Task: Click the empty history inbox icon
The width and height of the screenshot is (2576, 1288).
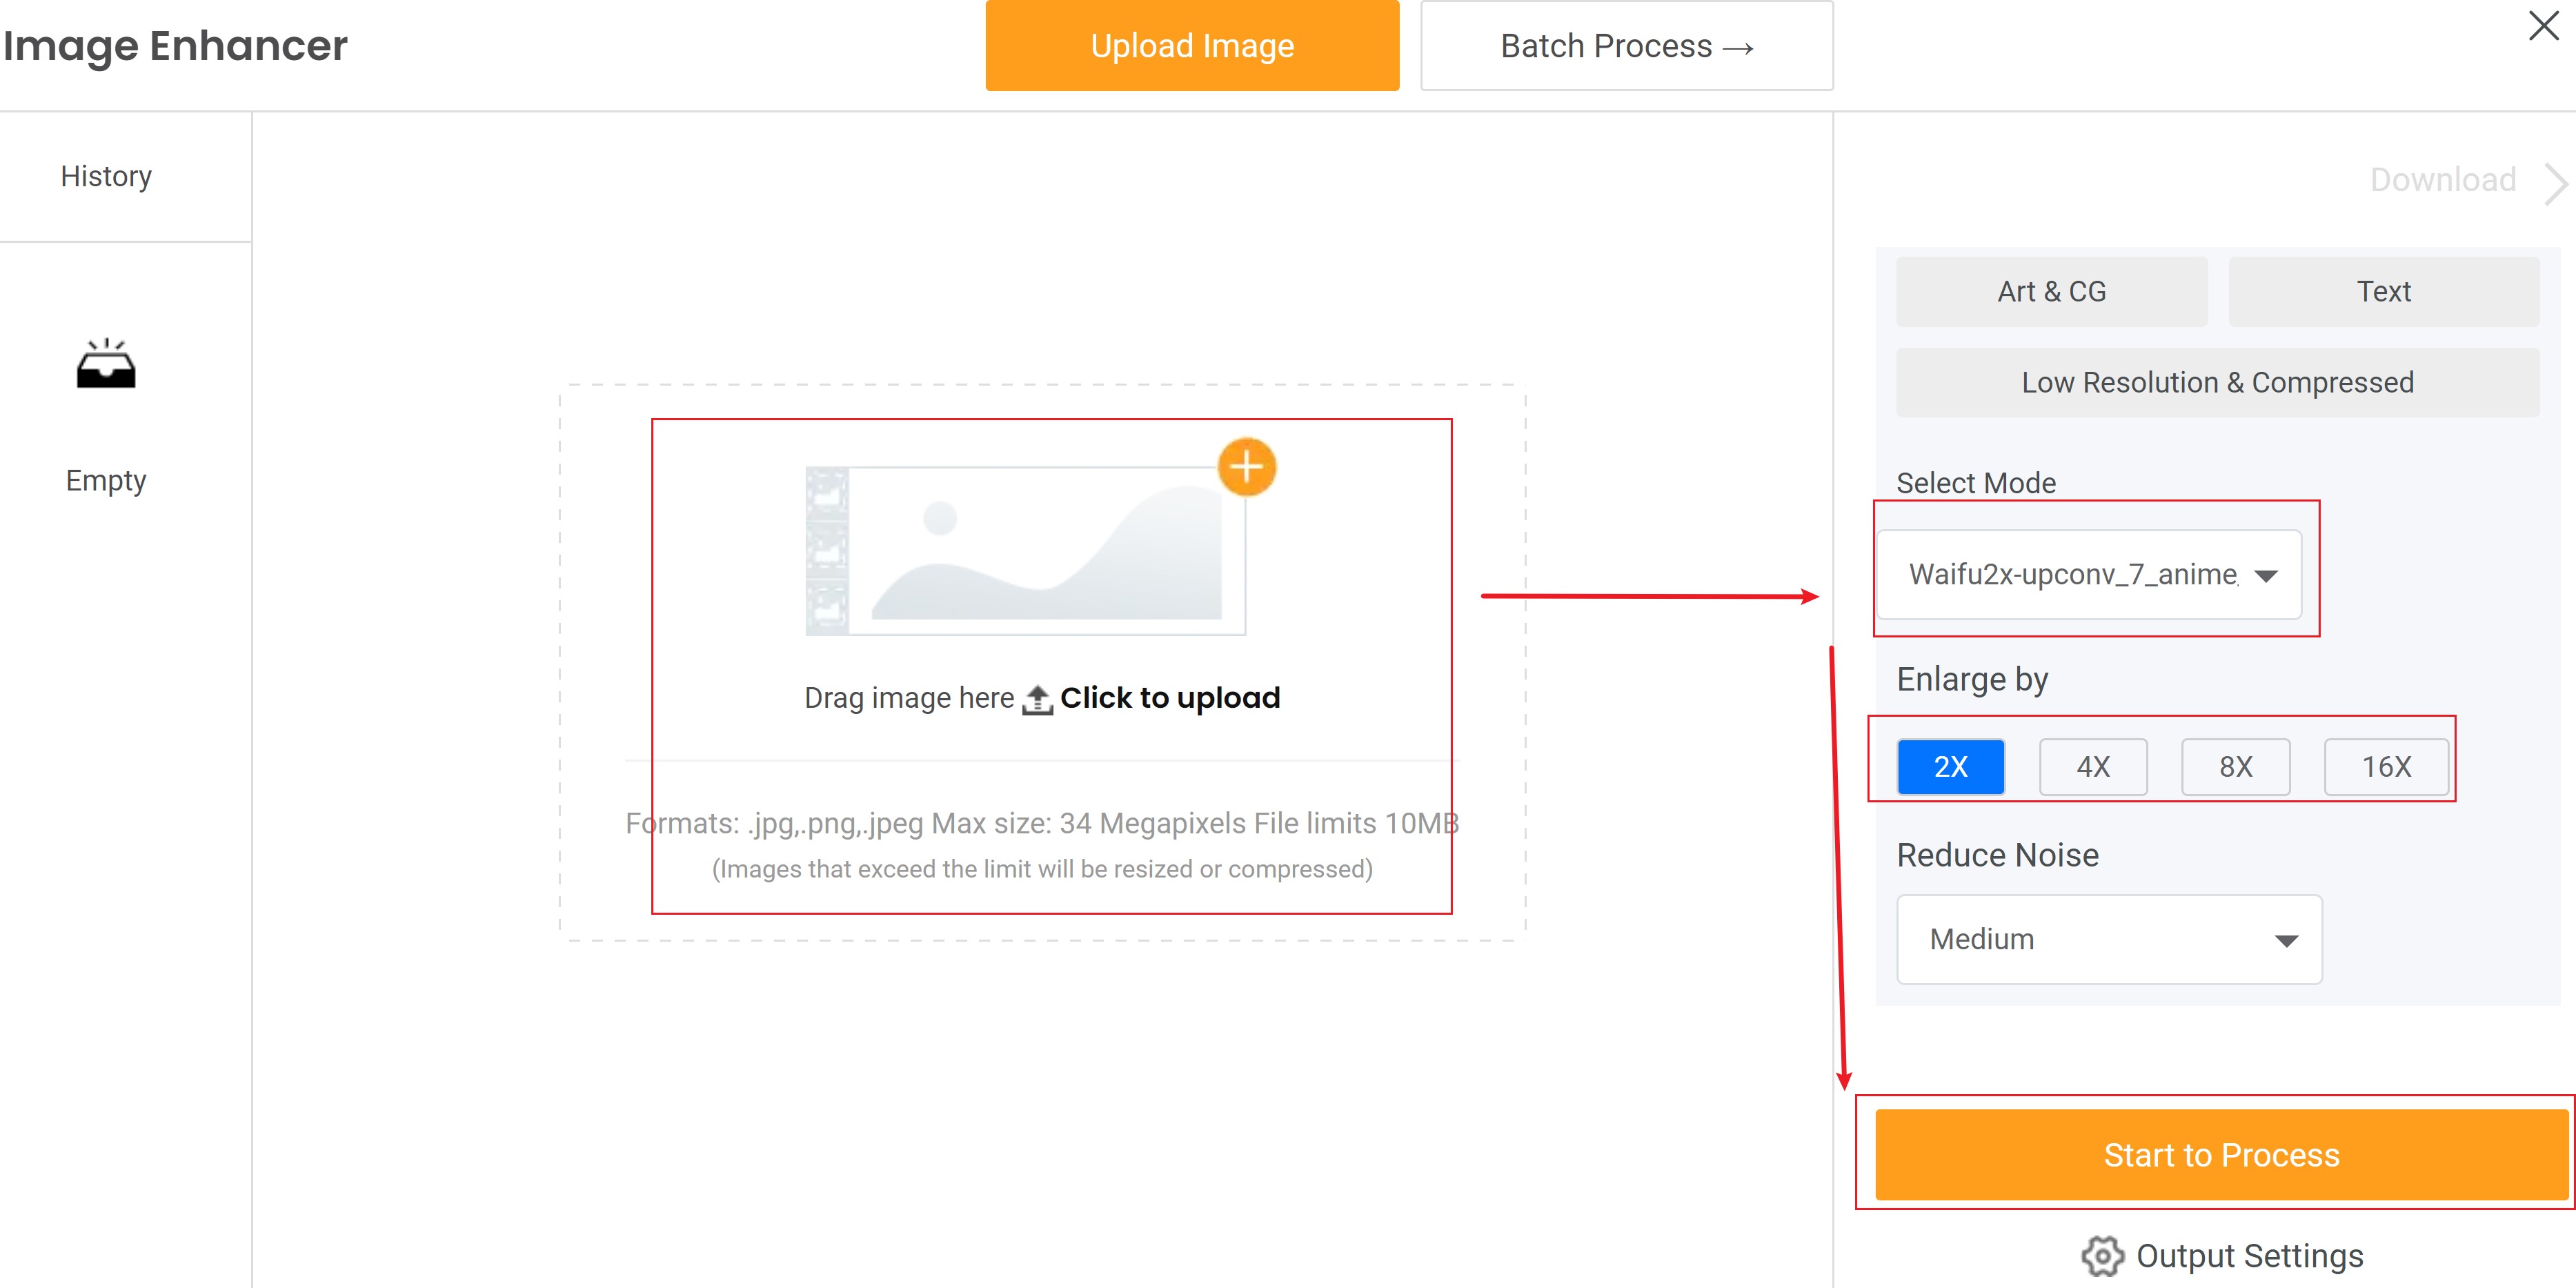Action: 106,364
